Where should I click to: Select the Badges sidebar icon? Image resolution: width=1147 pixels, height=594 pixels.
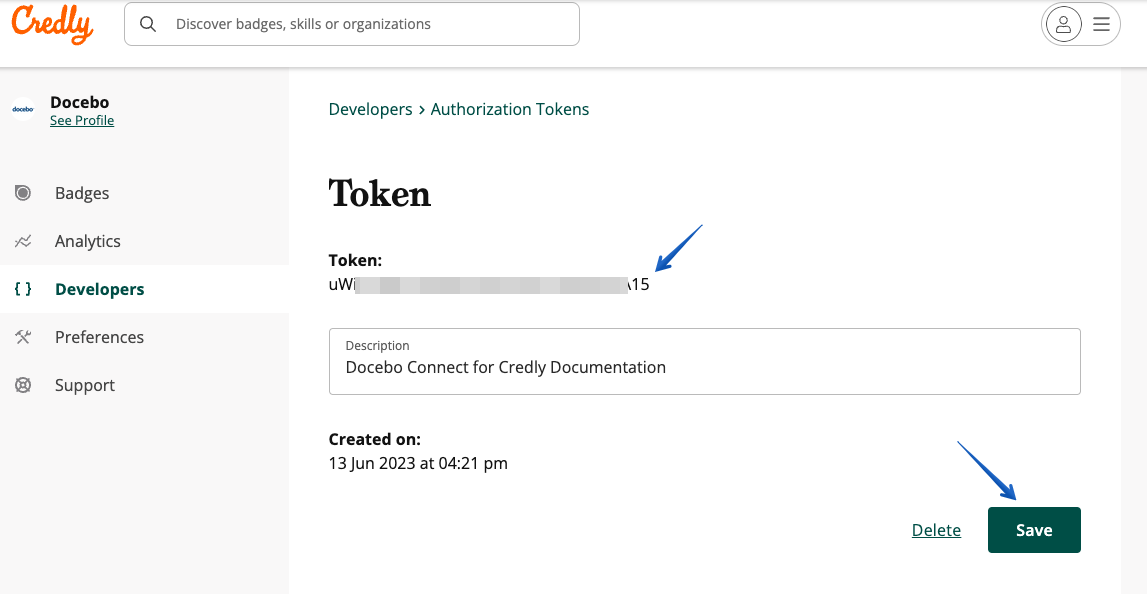[x=24, y=193]
